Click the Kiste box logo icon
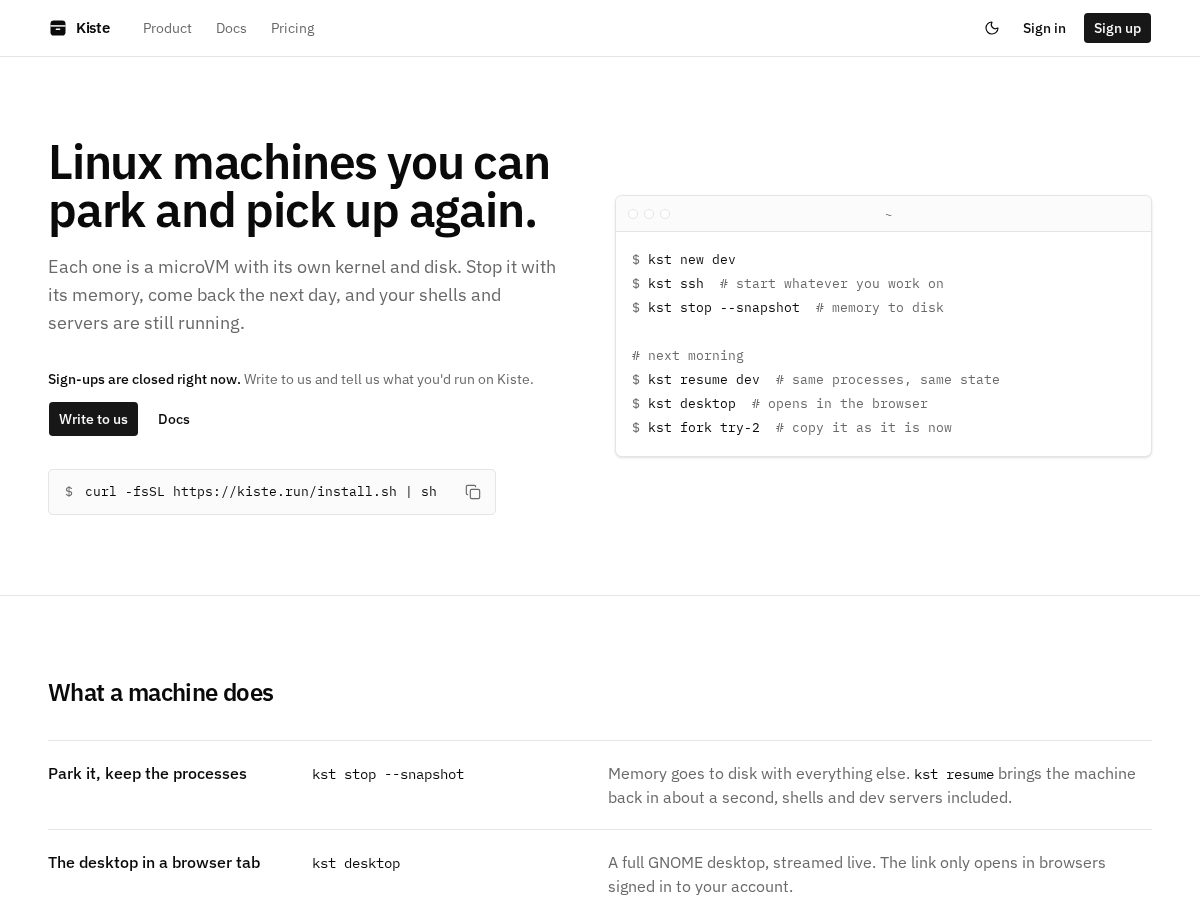This screenshot has width=1200, height=900. (58, 28)
